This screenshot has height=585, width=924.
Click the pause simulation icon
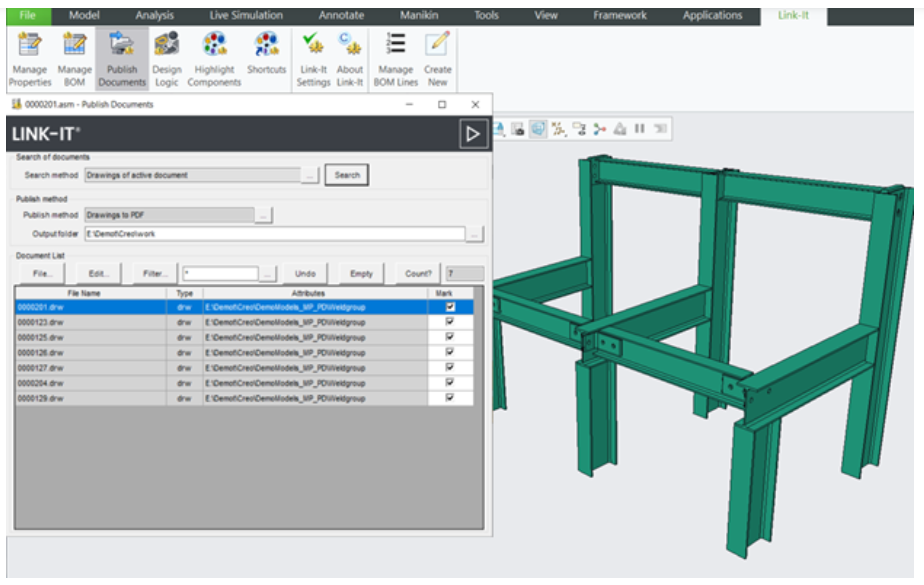coord(639,128)
